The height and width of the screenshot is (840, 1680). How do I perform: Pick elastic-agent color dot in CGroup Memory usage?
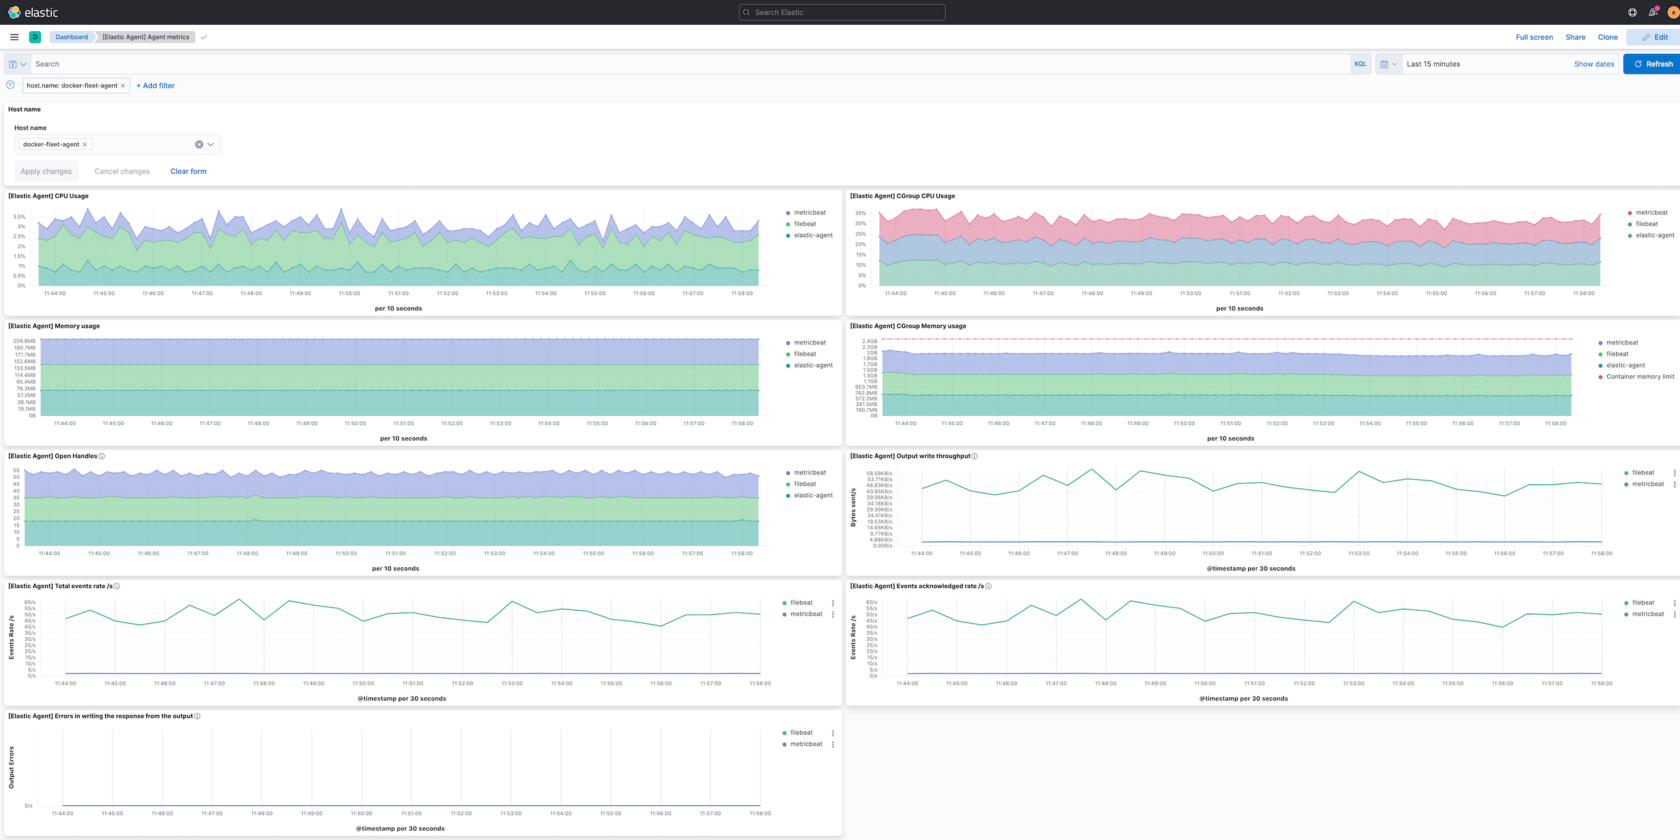point(1600,365)
